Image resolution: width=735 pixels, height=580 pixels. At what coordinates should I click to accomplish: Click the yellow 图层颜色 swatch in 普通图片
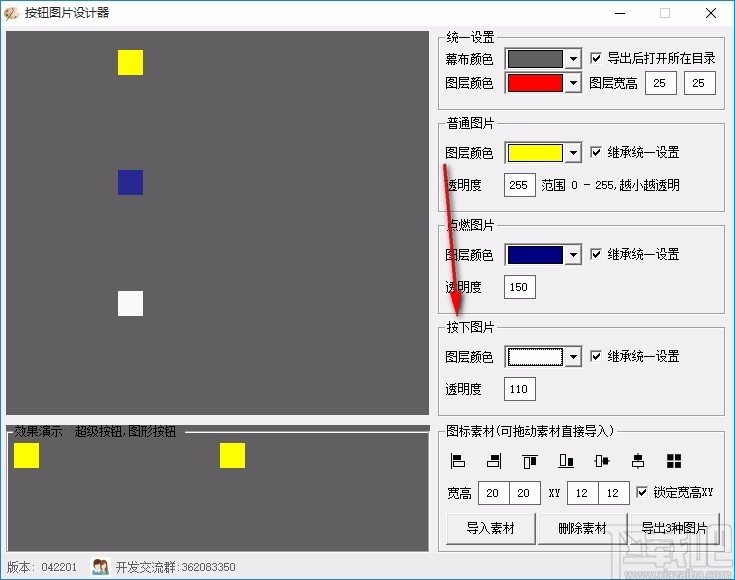(535, 153)
